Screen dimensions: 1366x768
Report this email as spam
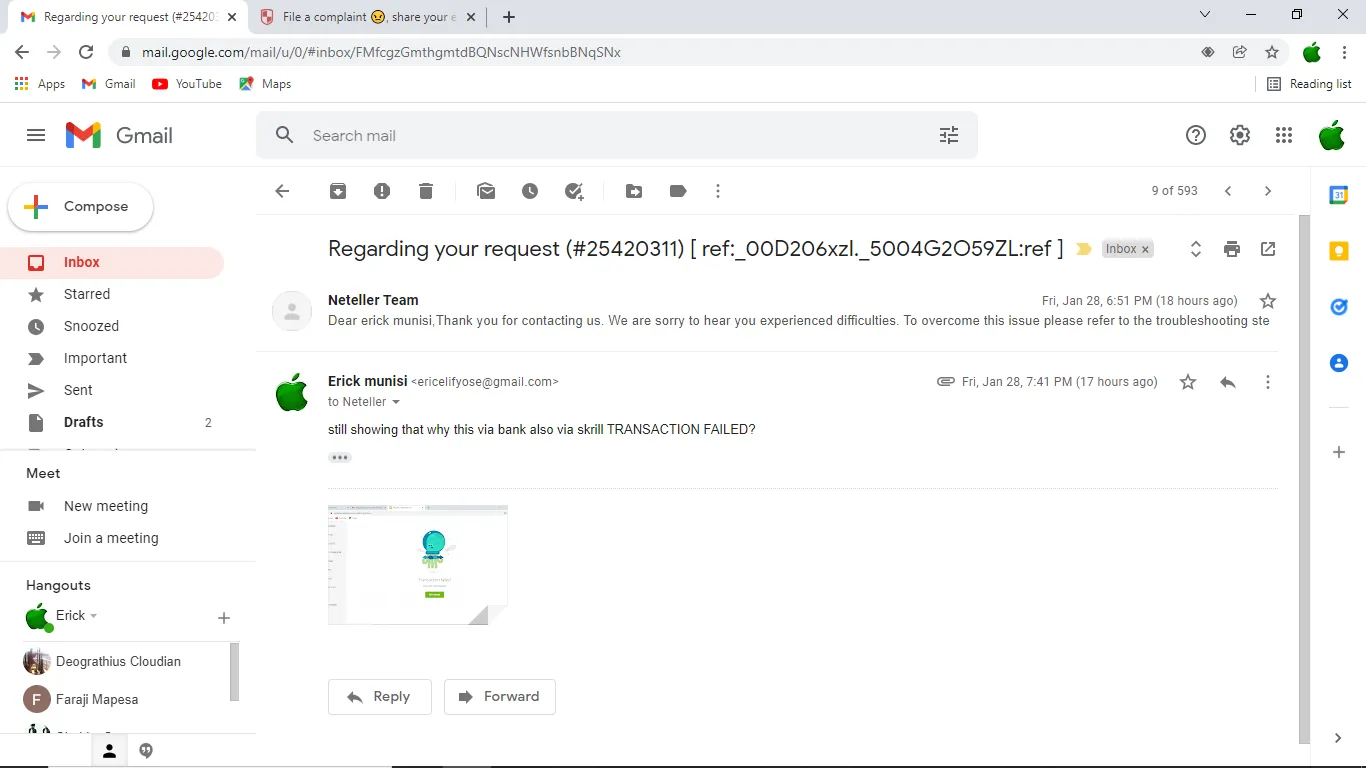382,191
